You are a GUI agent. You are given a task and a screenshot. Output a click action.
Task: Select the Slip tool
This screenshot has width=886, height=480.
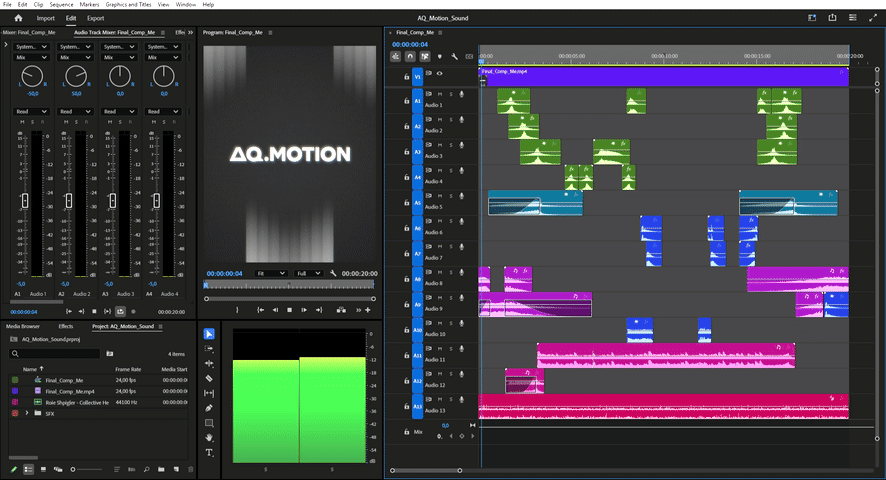click(x=209, y=393)
